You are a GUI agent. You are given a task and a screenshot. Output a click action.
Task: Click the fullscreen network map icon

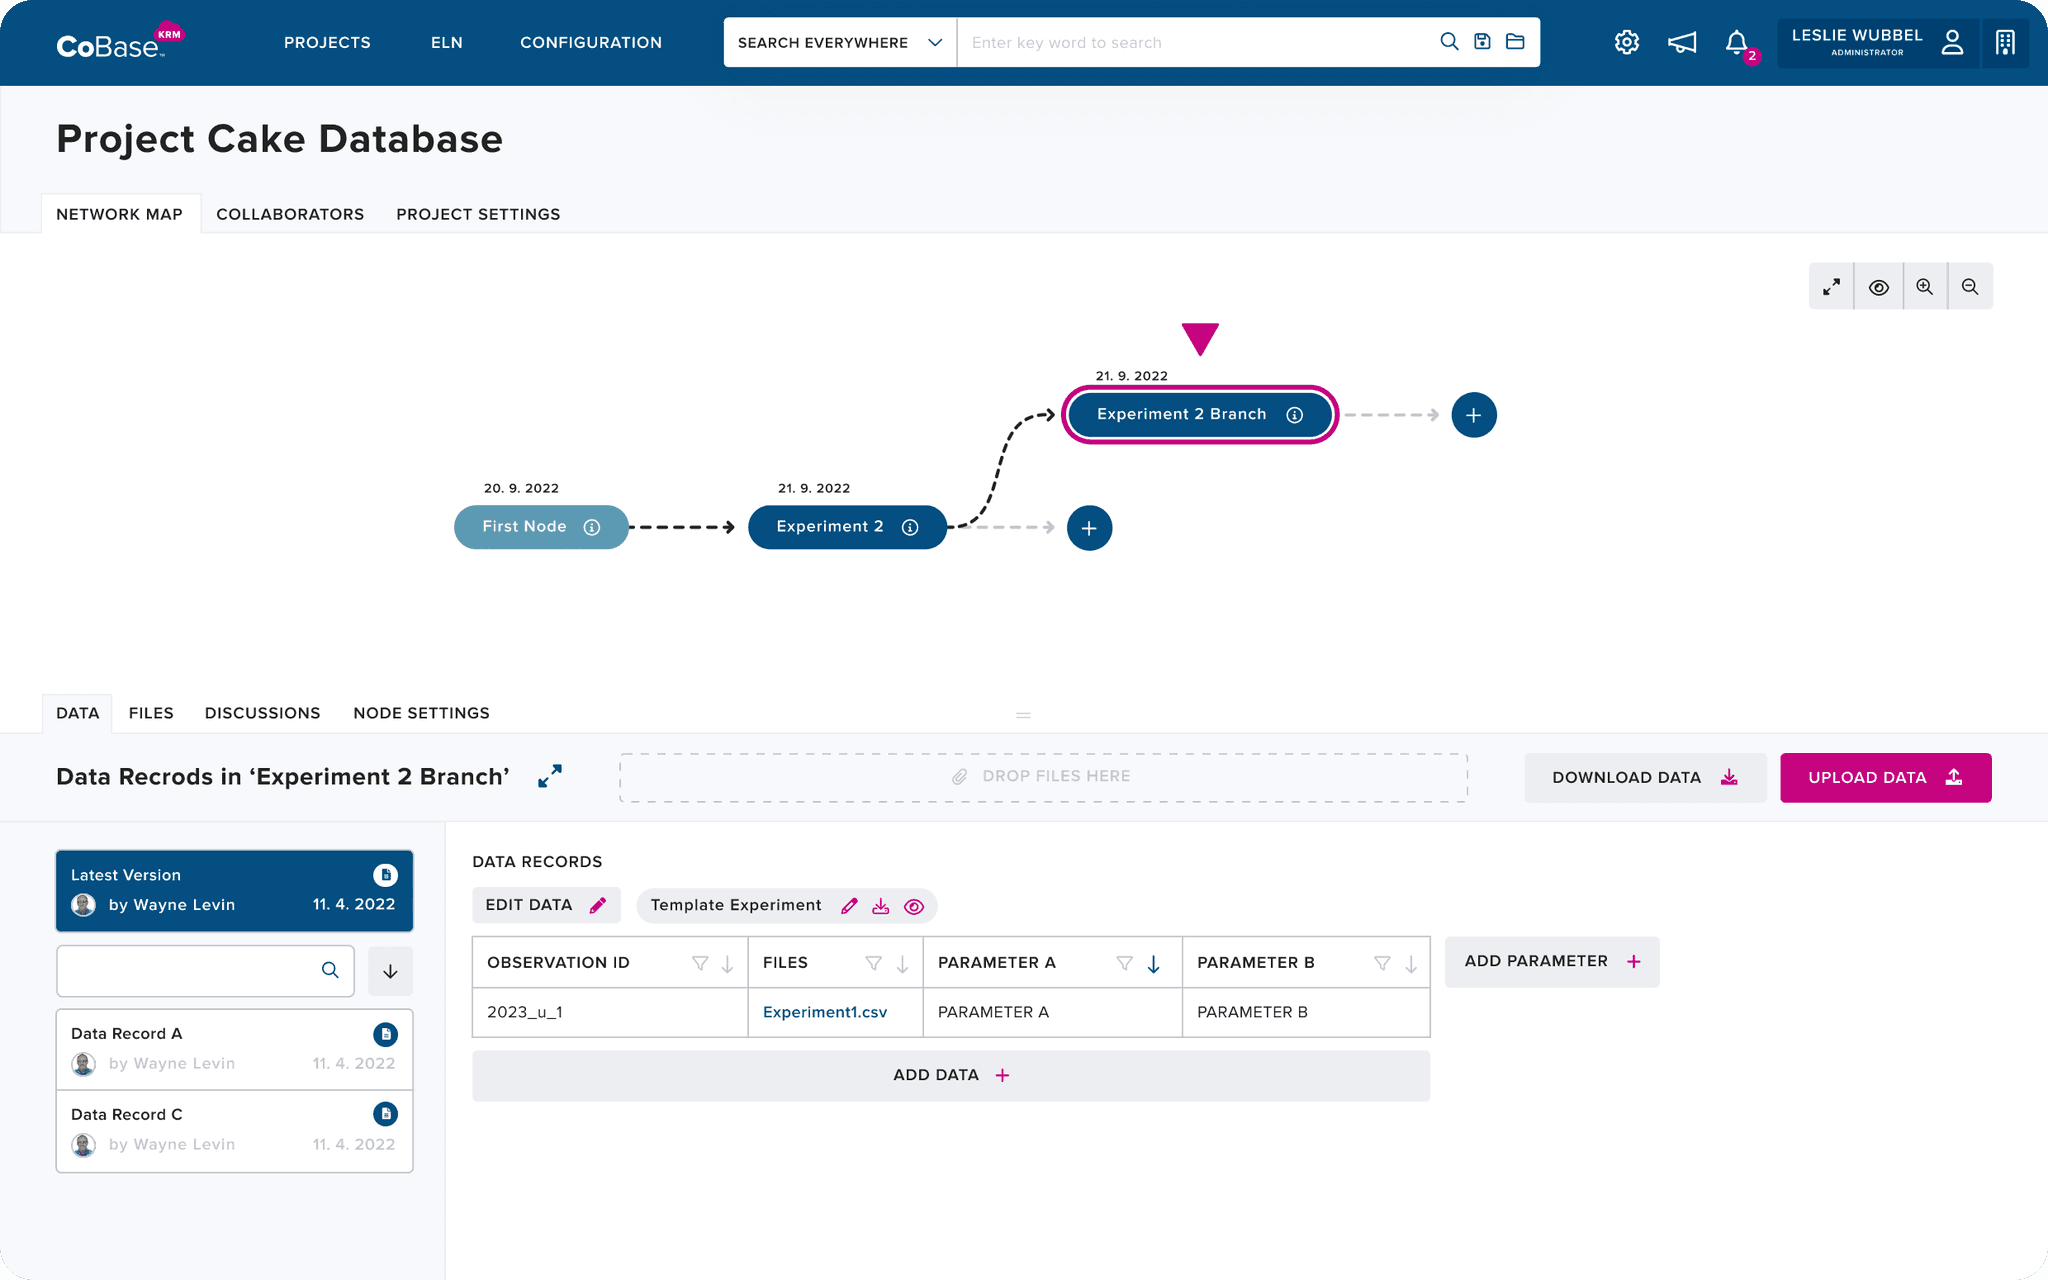point(1831,287)
